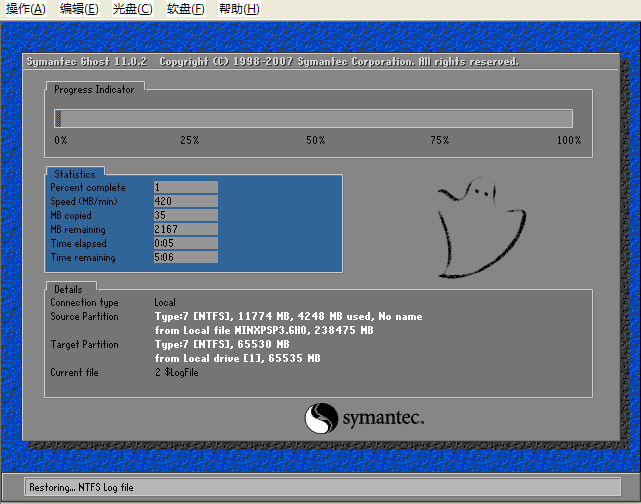Select the Details panel heading

[68, 289]
